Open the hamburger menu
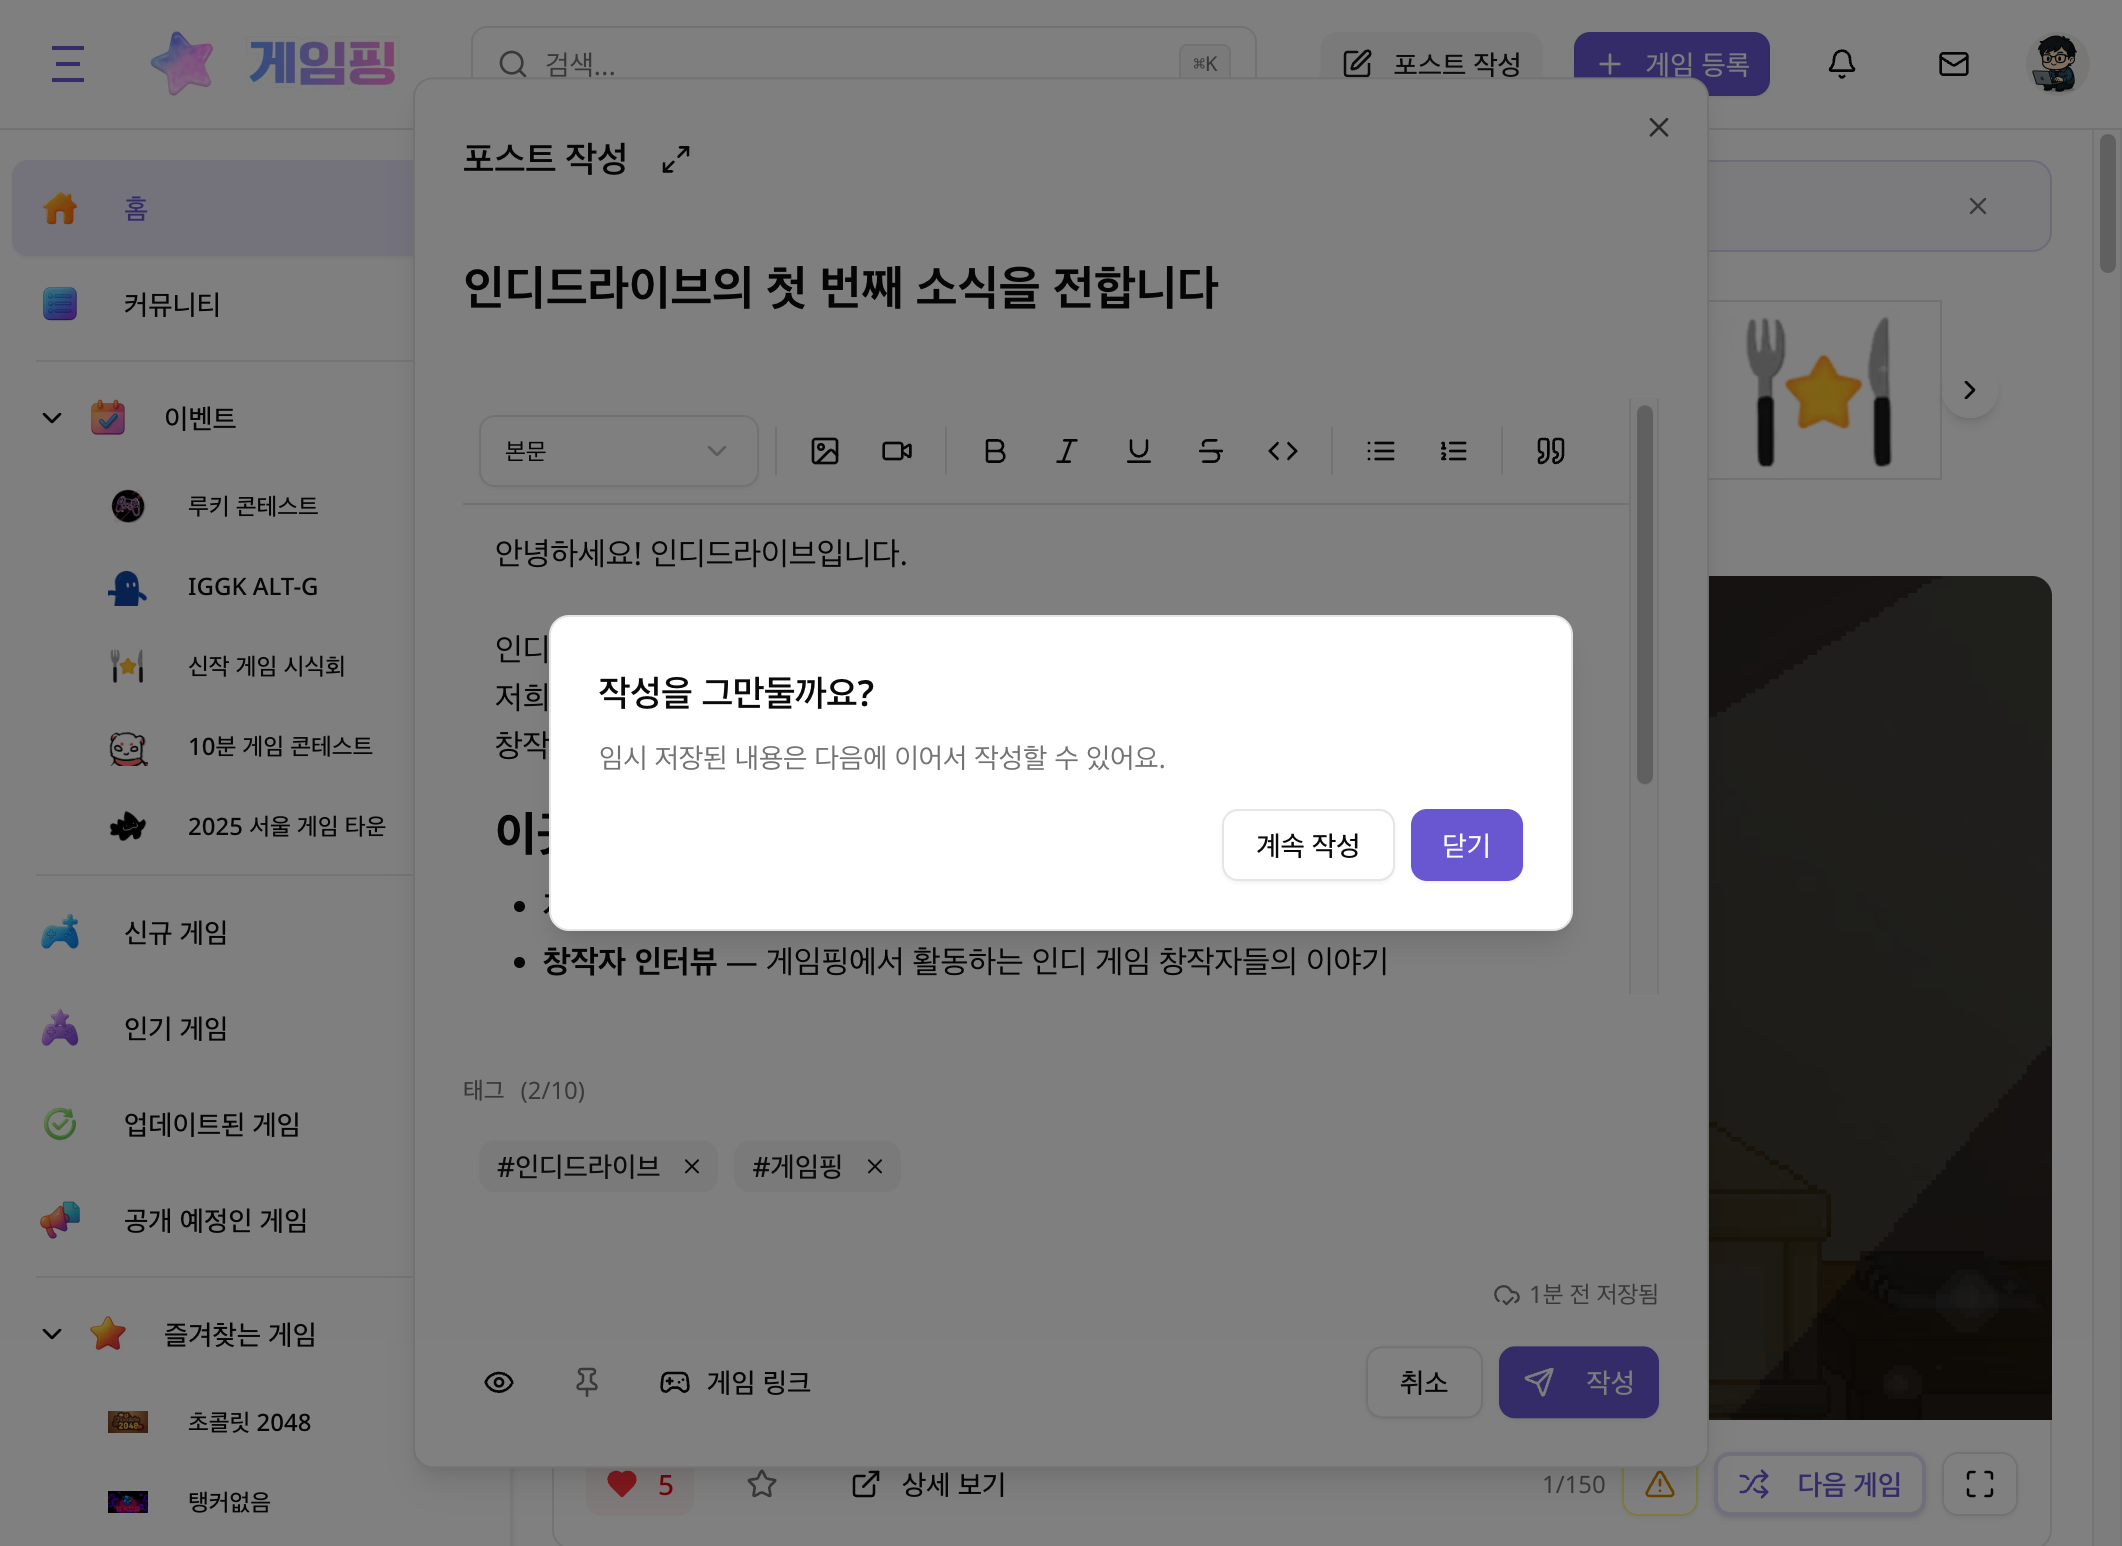This screenshot has height=1546, width=2122. 66,64
